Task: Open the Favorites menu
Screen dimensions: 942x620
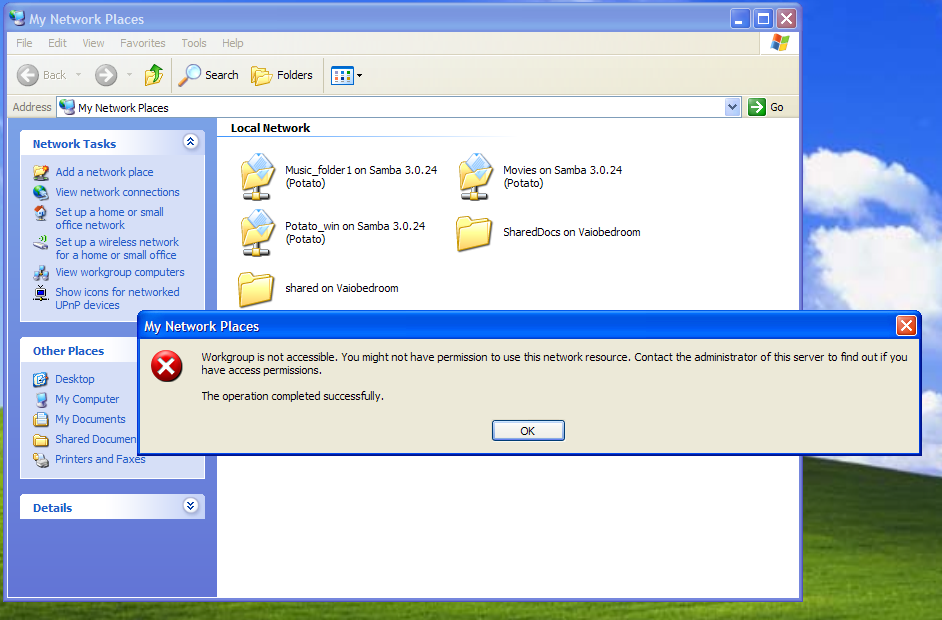Action: point(142,43)
